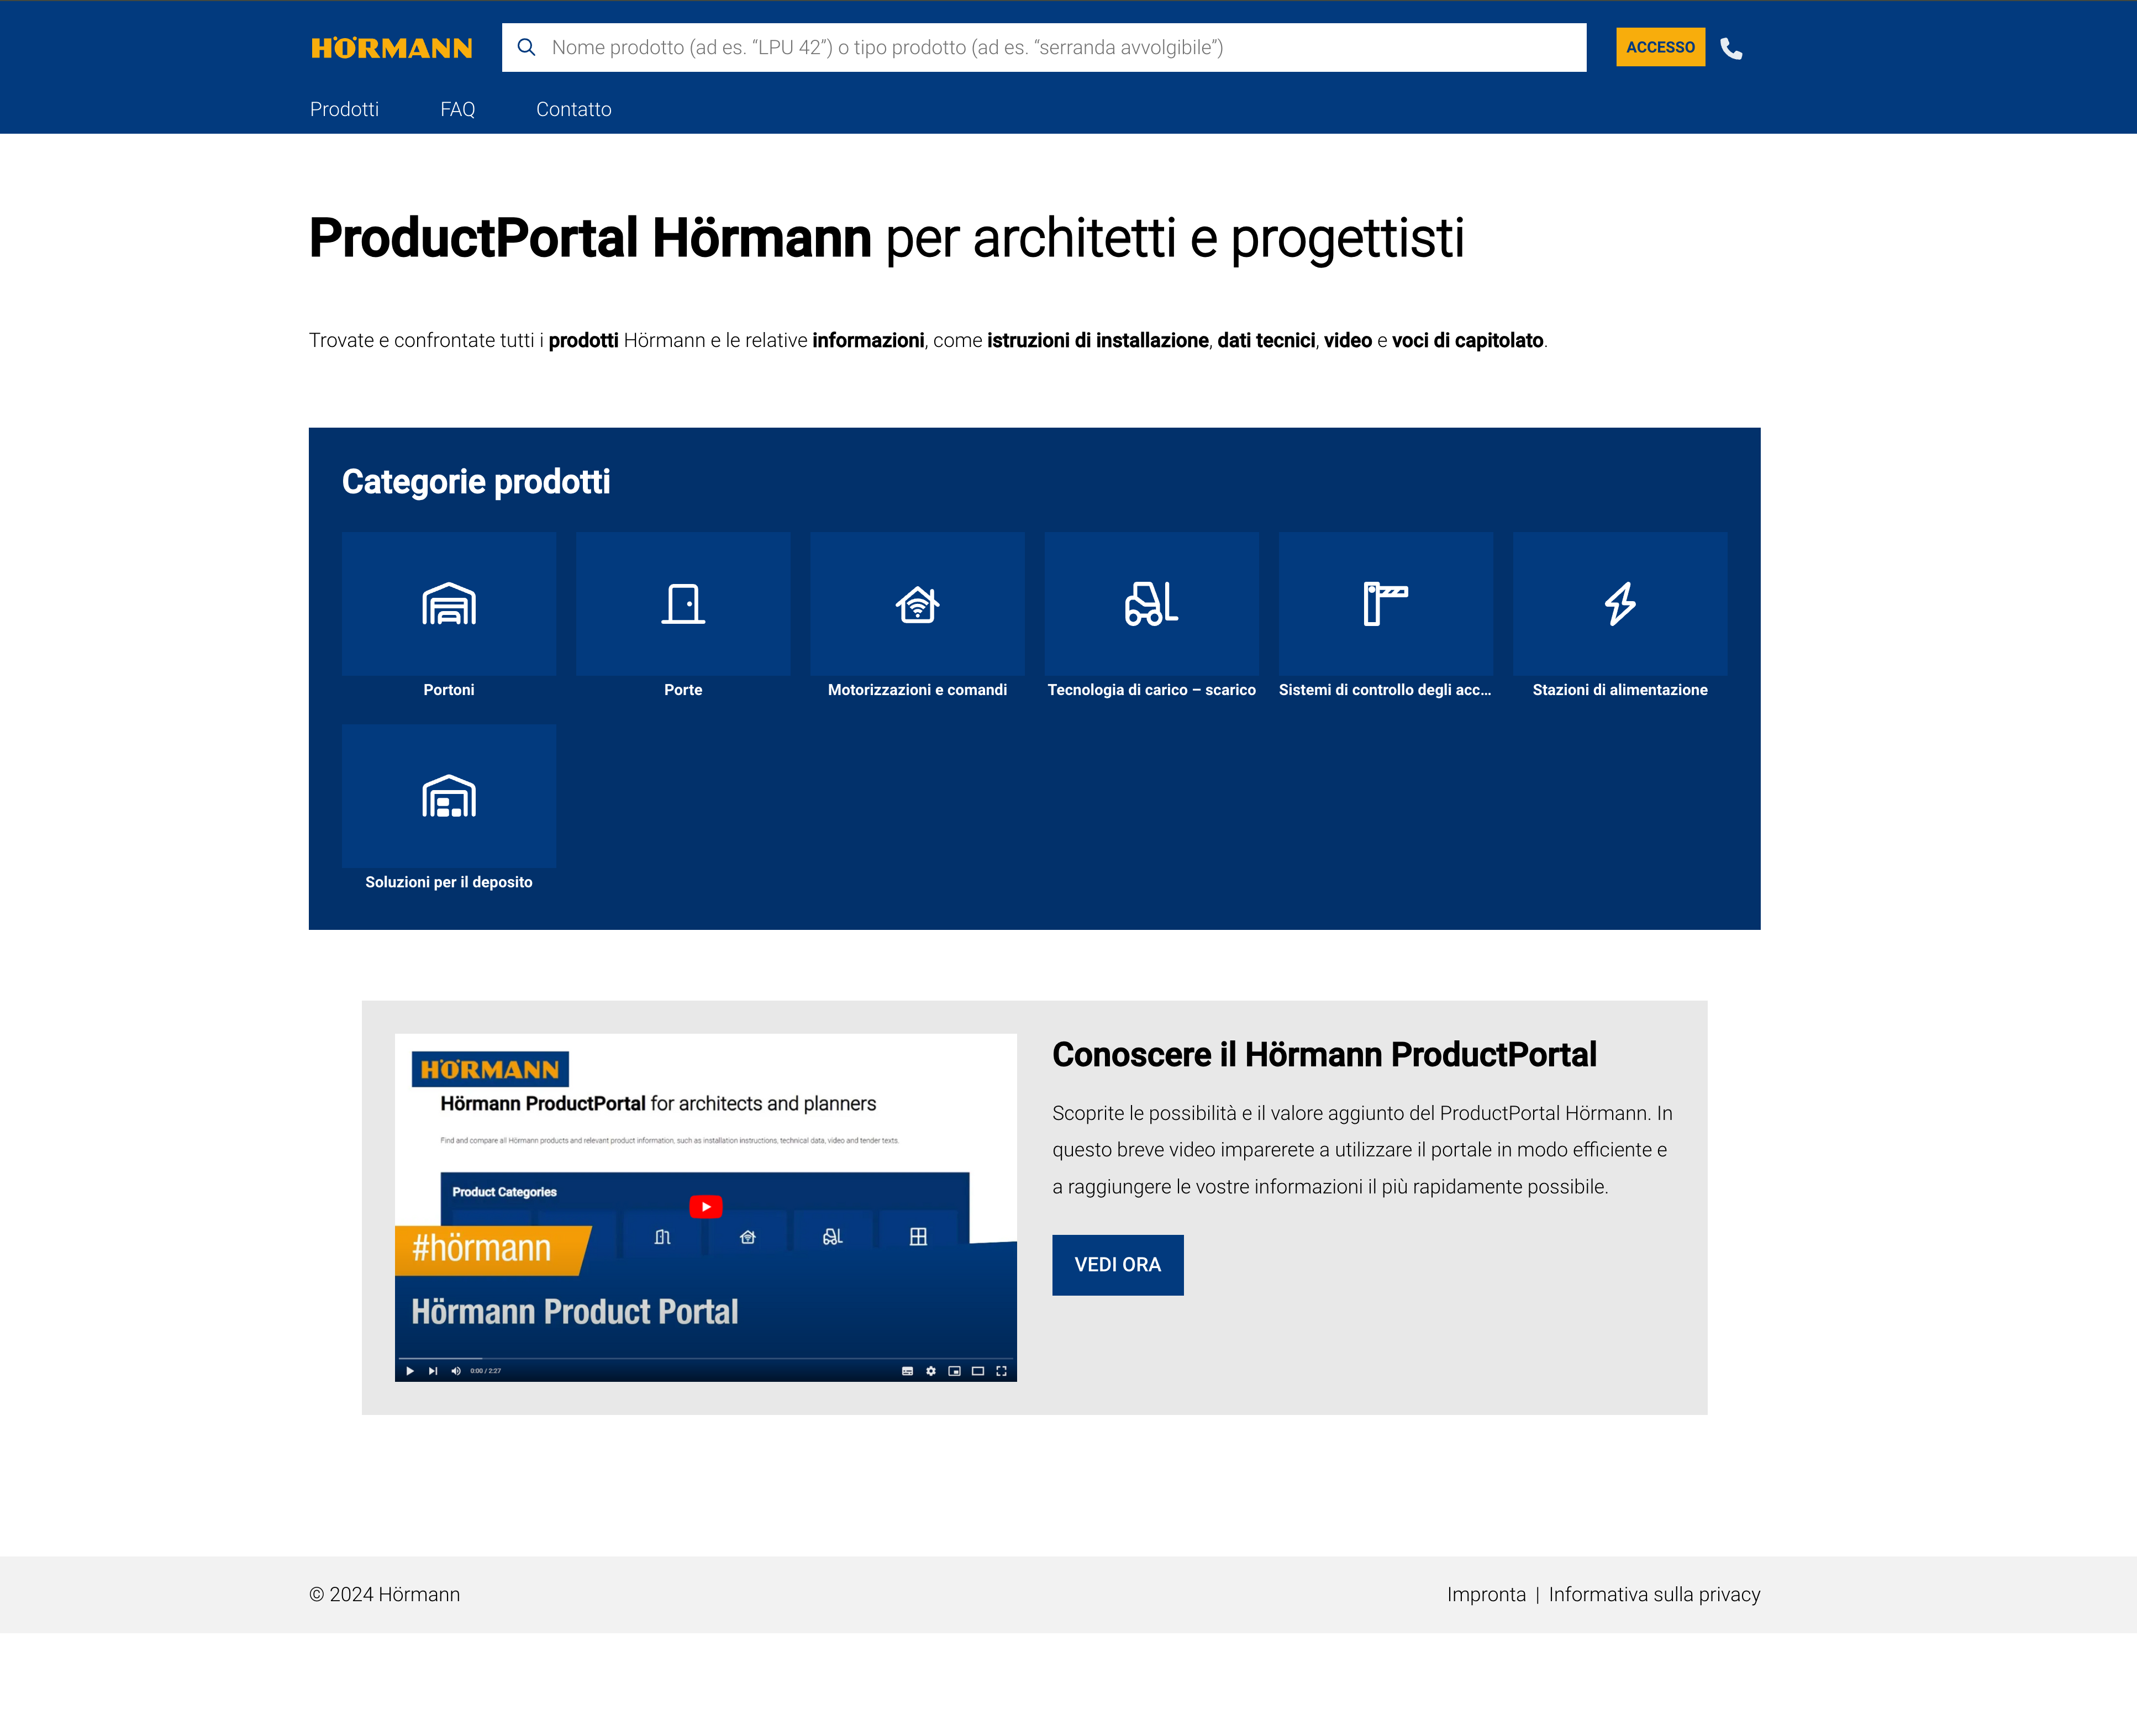Open the Porte door icon tile

[x=683, y=604]
